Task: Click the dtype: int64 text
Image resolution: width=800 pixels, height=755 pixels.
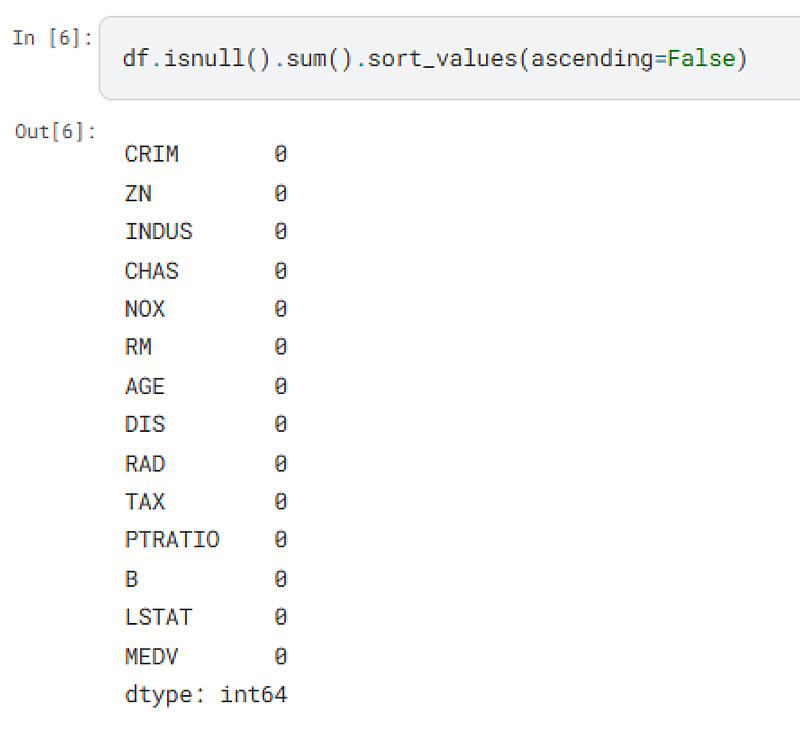Action: pos(206,694)
